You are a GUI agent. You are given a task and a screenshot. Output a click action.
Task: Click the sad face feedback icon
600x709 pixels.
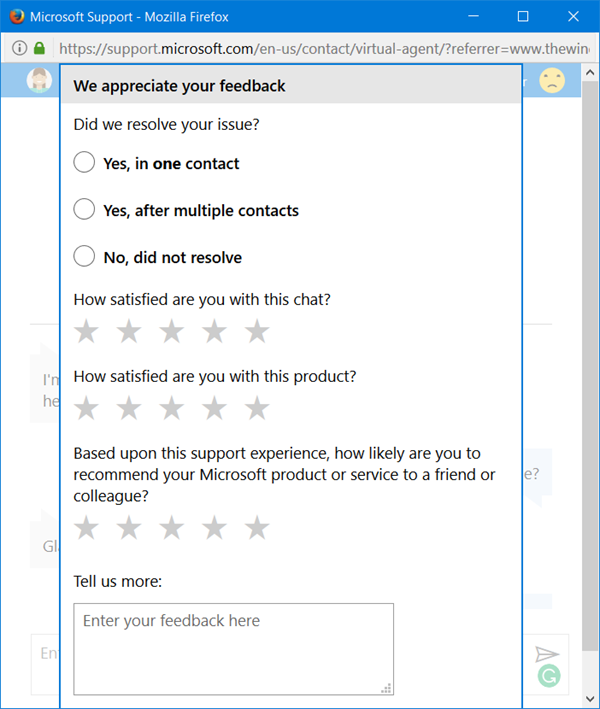tap(551, 80)
